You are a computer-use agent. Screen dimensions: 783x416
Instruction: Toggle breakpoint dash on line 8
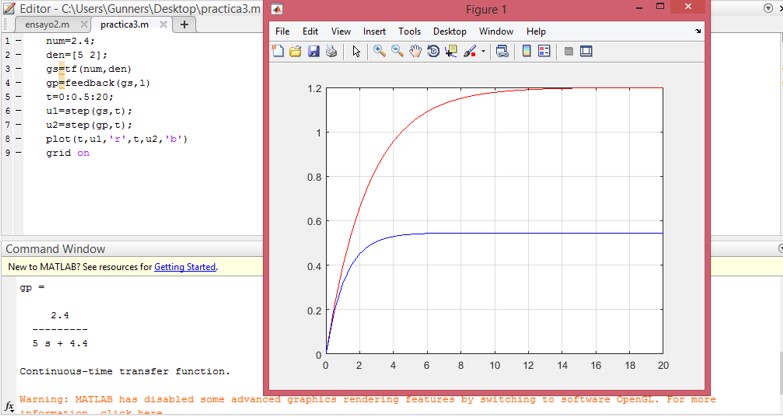(x=18, y=139)
